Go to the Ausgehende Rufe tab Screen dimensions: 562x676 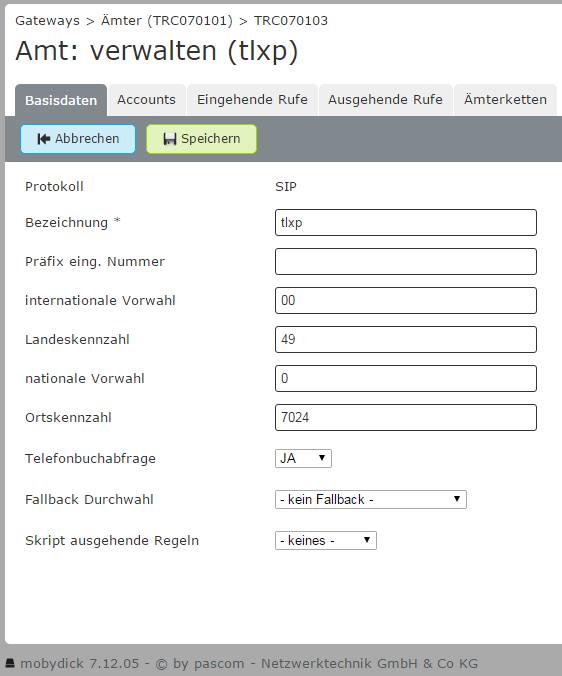385,100
